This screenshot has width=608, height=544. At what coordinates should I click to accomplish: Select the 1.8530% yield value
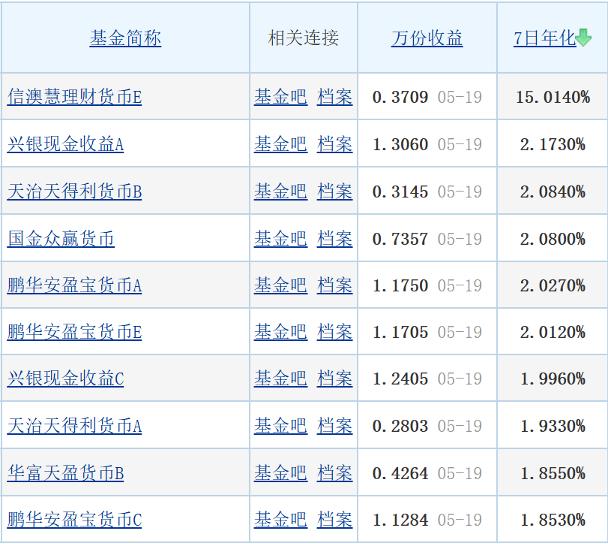point(553,520)
